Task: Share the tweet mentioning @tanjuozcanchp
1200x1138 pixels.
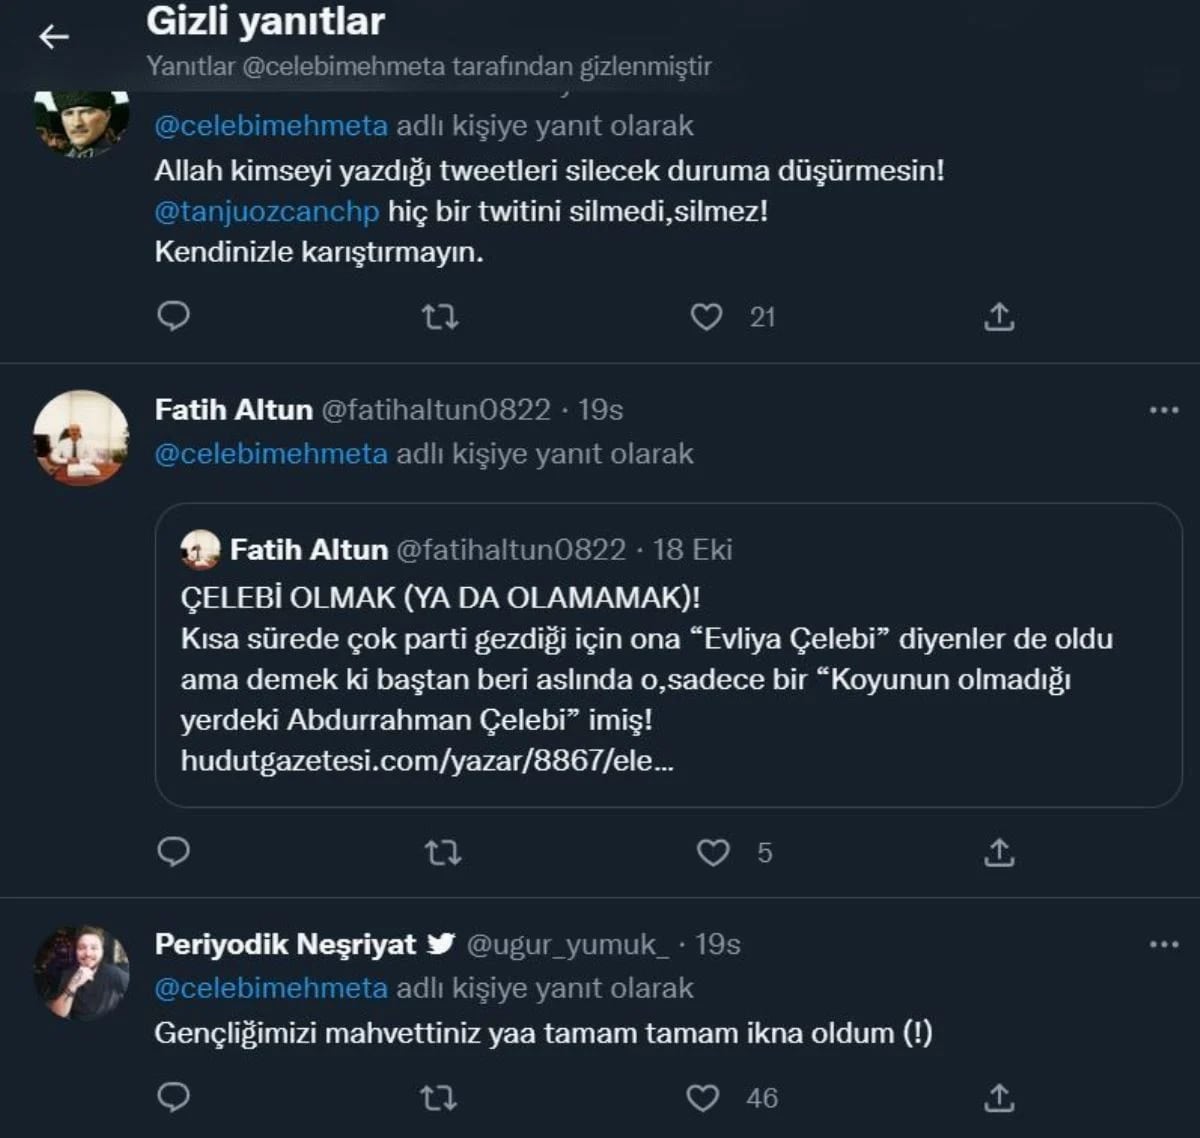Action: [x=999, y=317]
